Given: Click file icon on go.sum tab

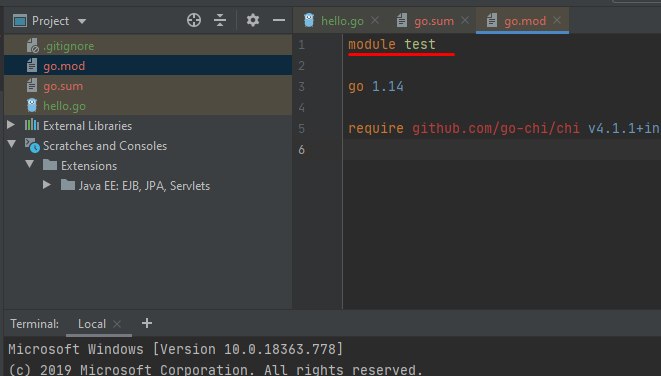Looking at the screenshot, I should pyautogui.click(x=402, y=20).
